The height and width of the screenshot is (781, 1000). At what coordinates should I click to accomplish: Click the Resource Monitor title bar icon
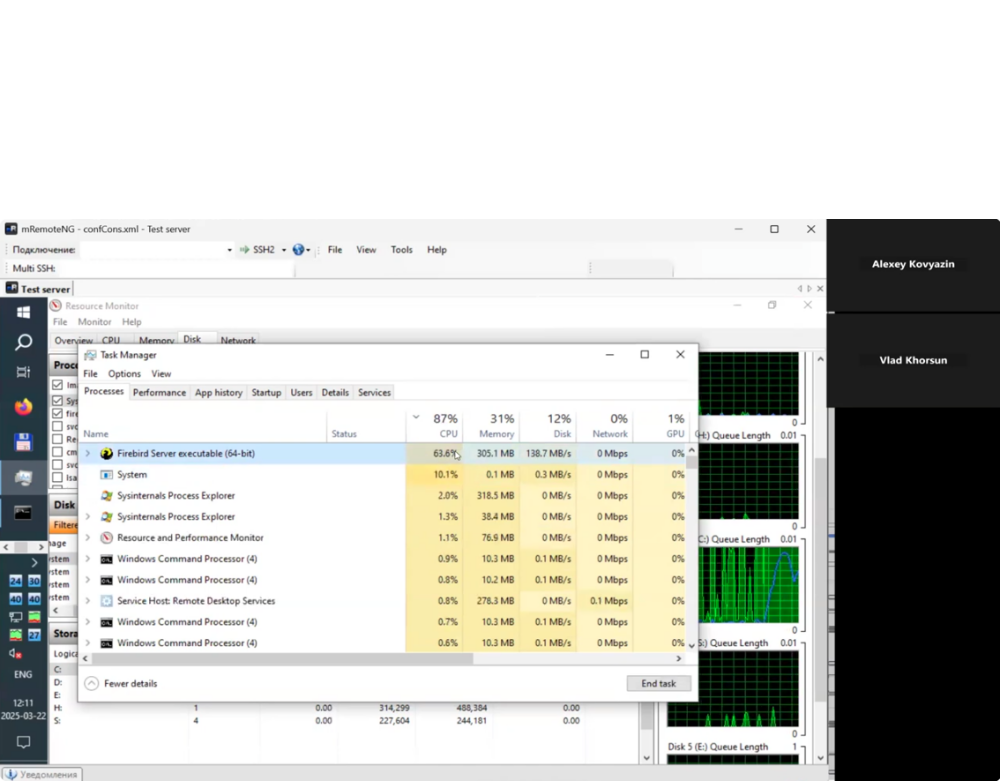pos(56,305)
